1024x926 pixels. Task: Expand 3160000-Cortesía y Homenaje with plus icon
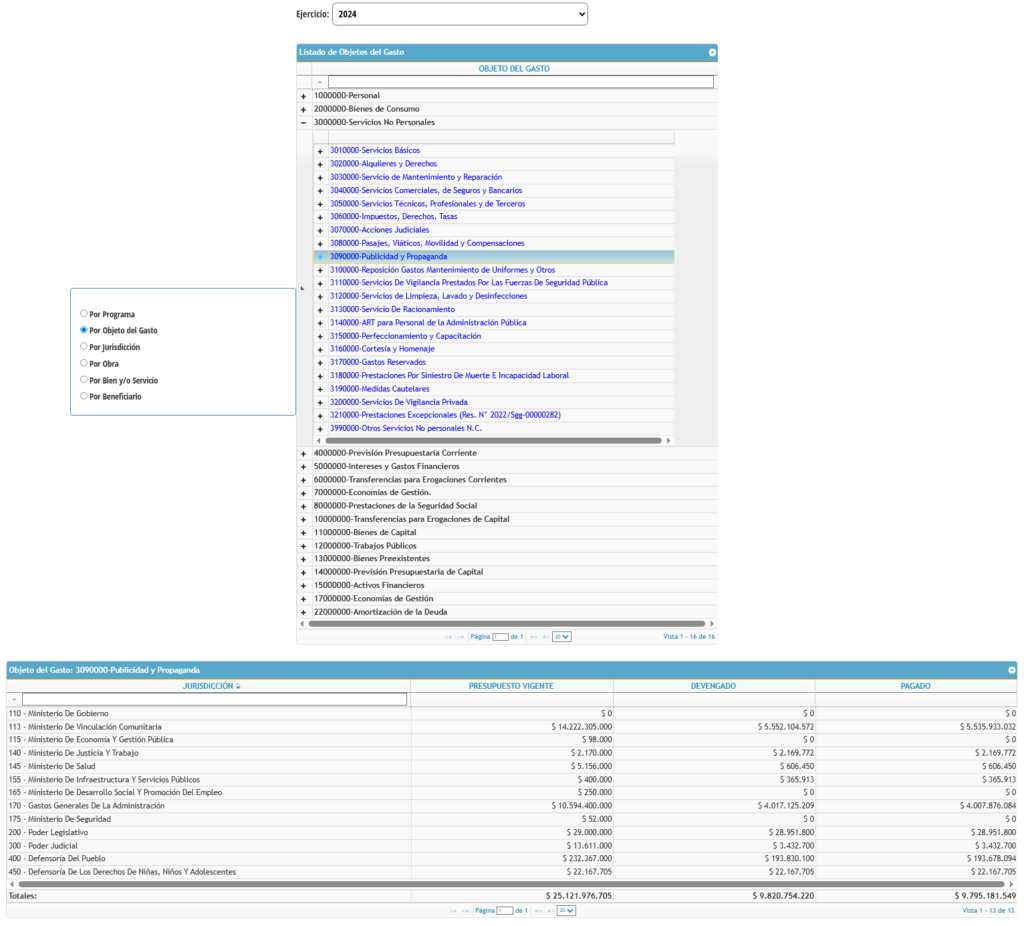320,349
